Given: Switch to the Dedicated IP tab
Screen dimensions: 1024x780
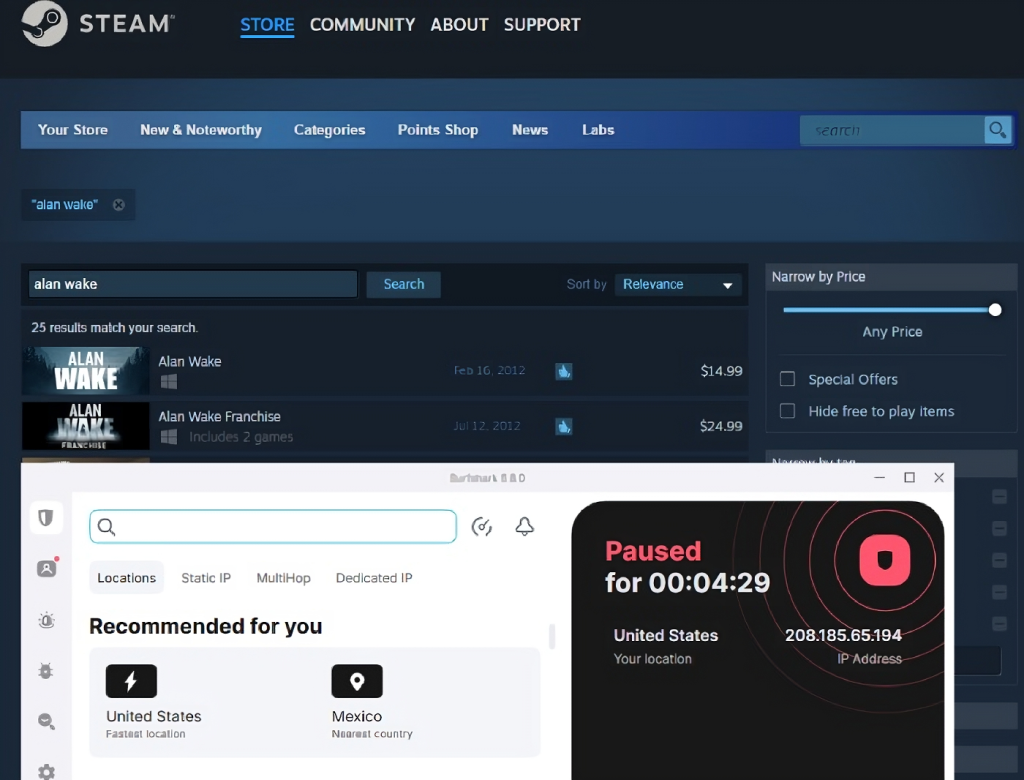Looking at the screenshot, I should 374,578.
